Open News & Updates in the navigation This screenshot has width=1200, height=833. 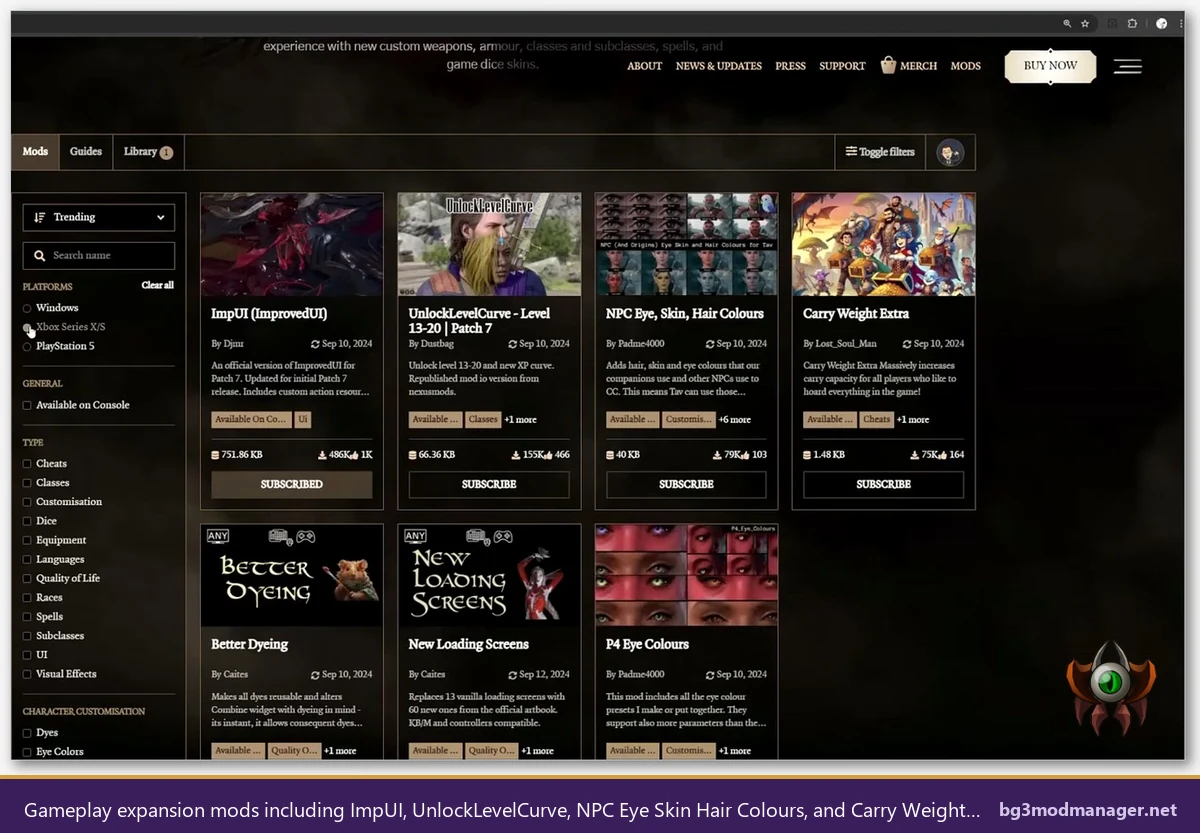click(x=719, y=66)
